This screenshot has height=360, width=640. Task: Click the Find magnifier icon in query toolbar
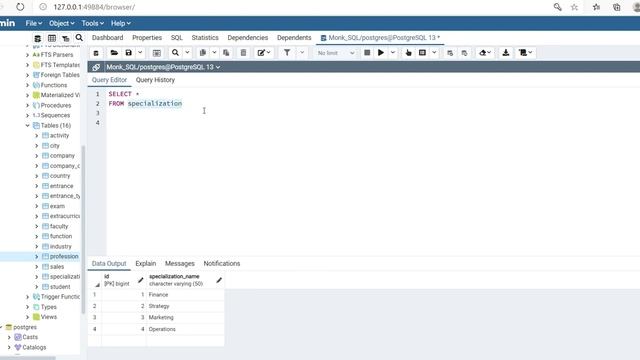click(x=175, y=53)
